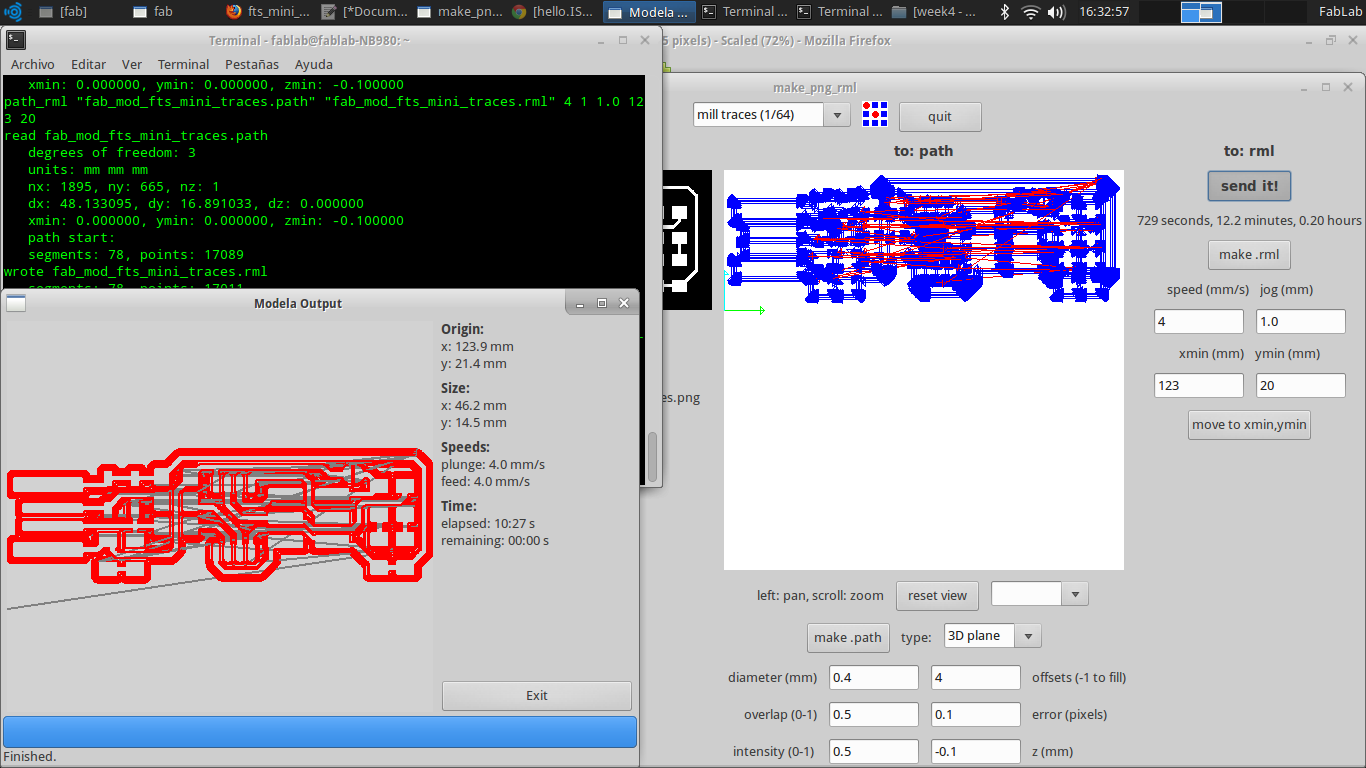Click the offsets input field showing 4
This screenshot has height=768, width=1366.
tap(976, 677)
